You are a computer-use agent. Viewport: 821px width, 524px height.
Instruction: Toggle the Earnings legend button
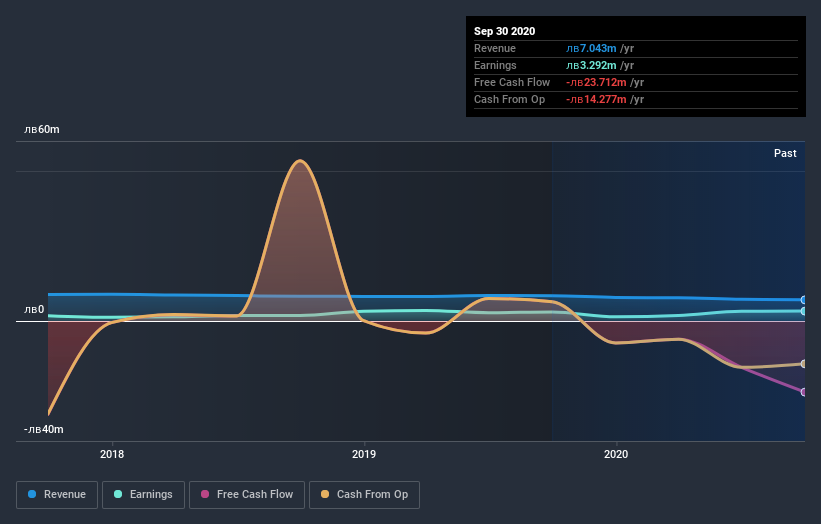pos(143,495)
